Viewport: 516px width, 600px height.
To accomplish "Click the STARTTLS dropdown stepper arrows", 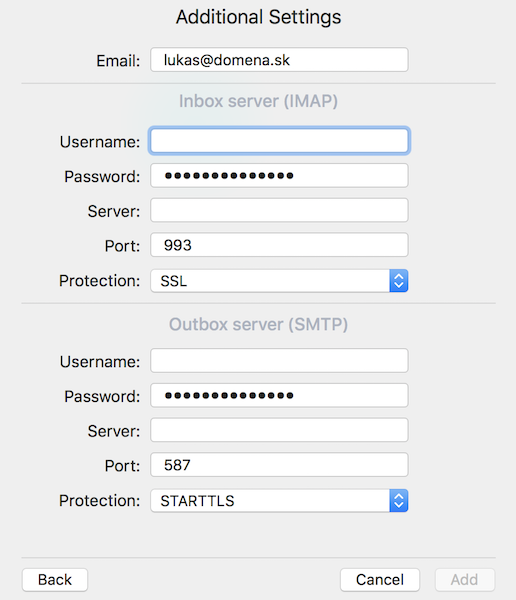I will [399, 501].
